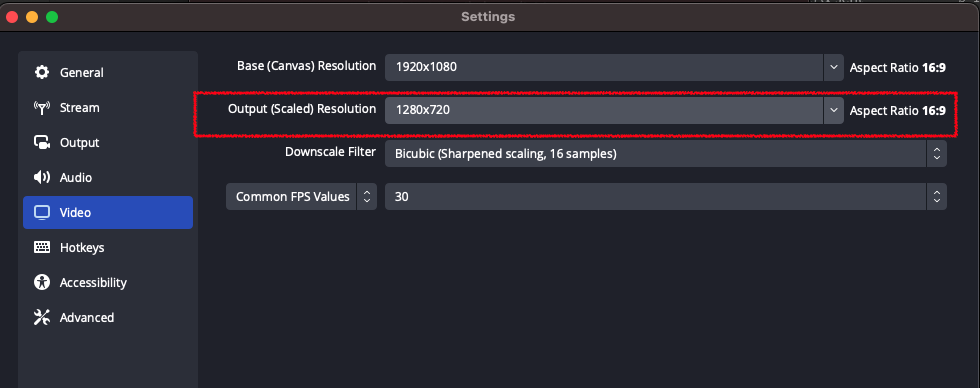980x388 pixels.
Task: Expand the Output (Scaled) Resolution dropdown arrow
Action: click(833, 111)
